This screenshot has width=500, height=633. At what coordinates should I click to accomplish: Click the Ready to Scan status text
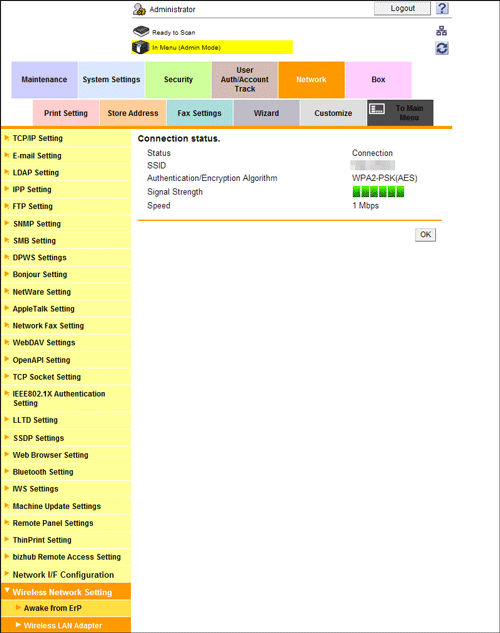point(174,32)
